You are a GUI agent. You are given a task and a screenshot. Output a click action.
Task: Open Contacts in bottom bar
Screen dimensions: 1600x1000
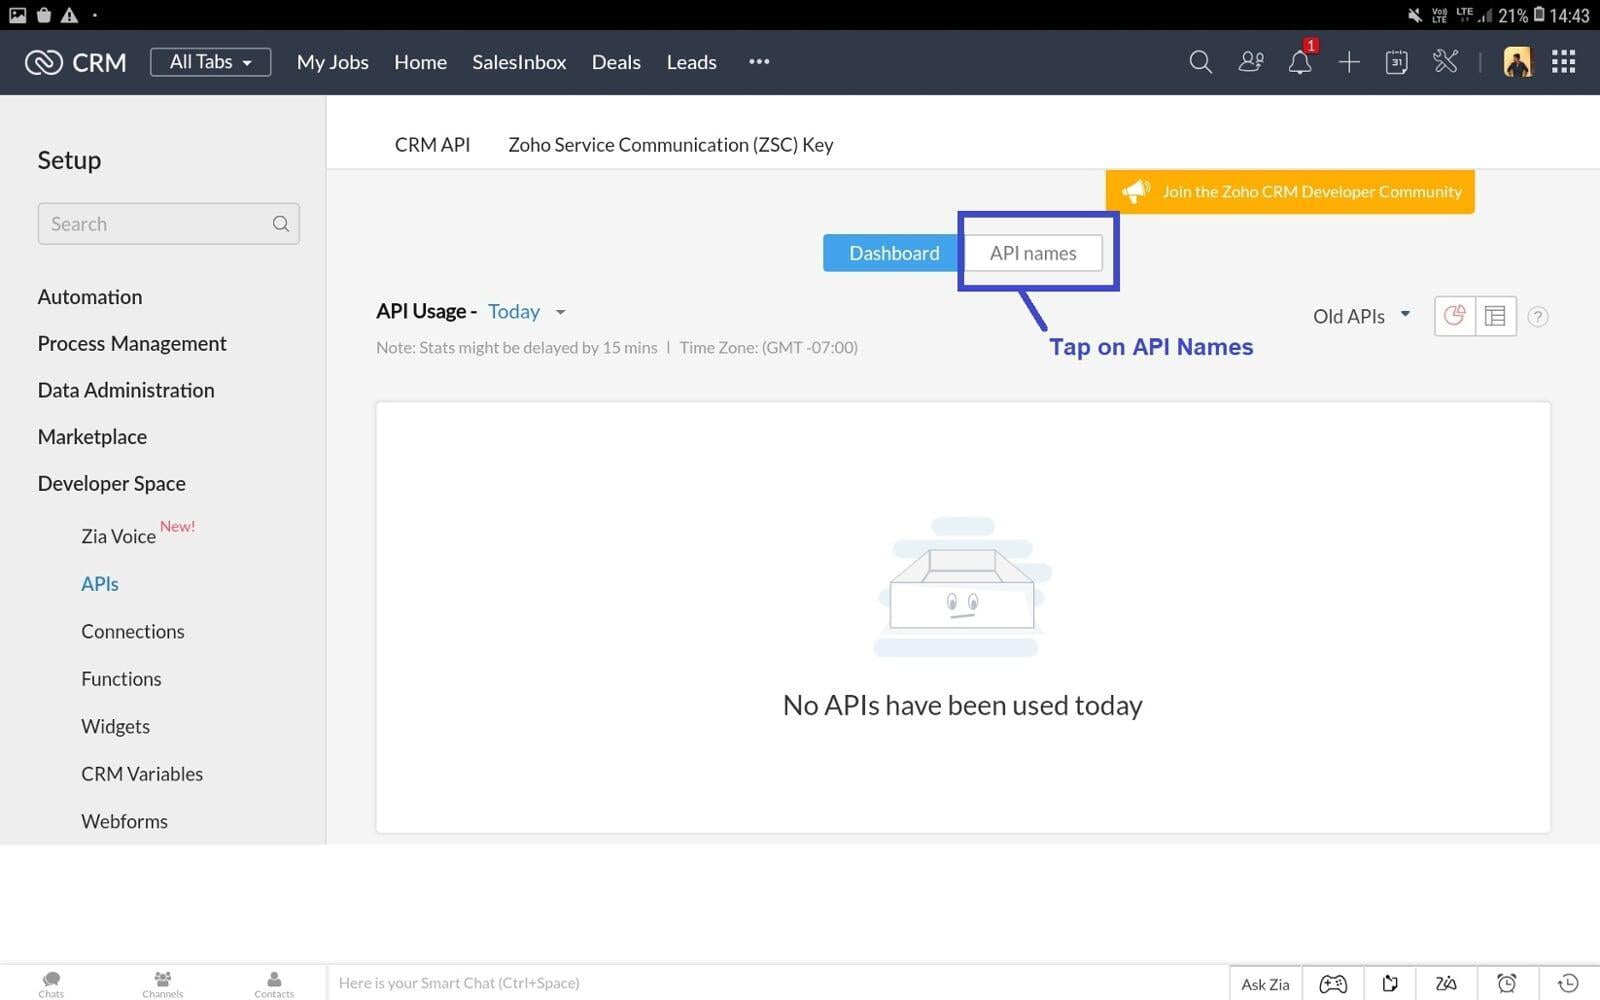point(274,984)
